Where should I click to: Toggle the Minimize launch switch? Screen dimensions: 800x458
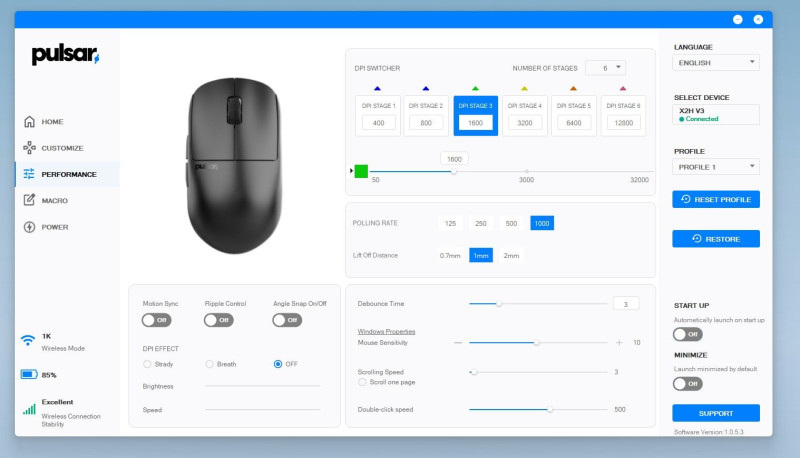(x=687, y=384)
